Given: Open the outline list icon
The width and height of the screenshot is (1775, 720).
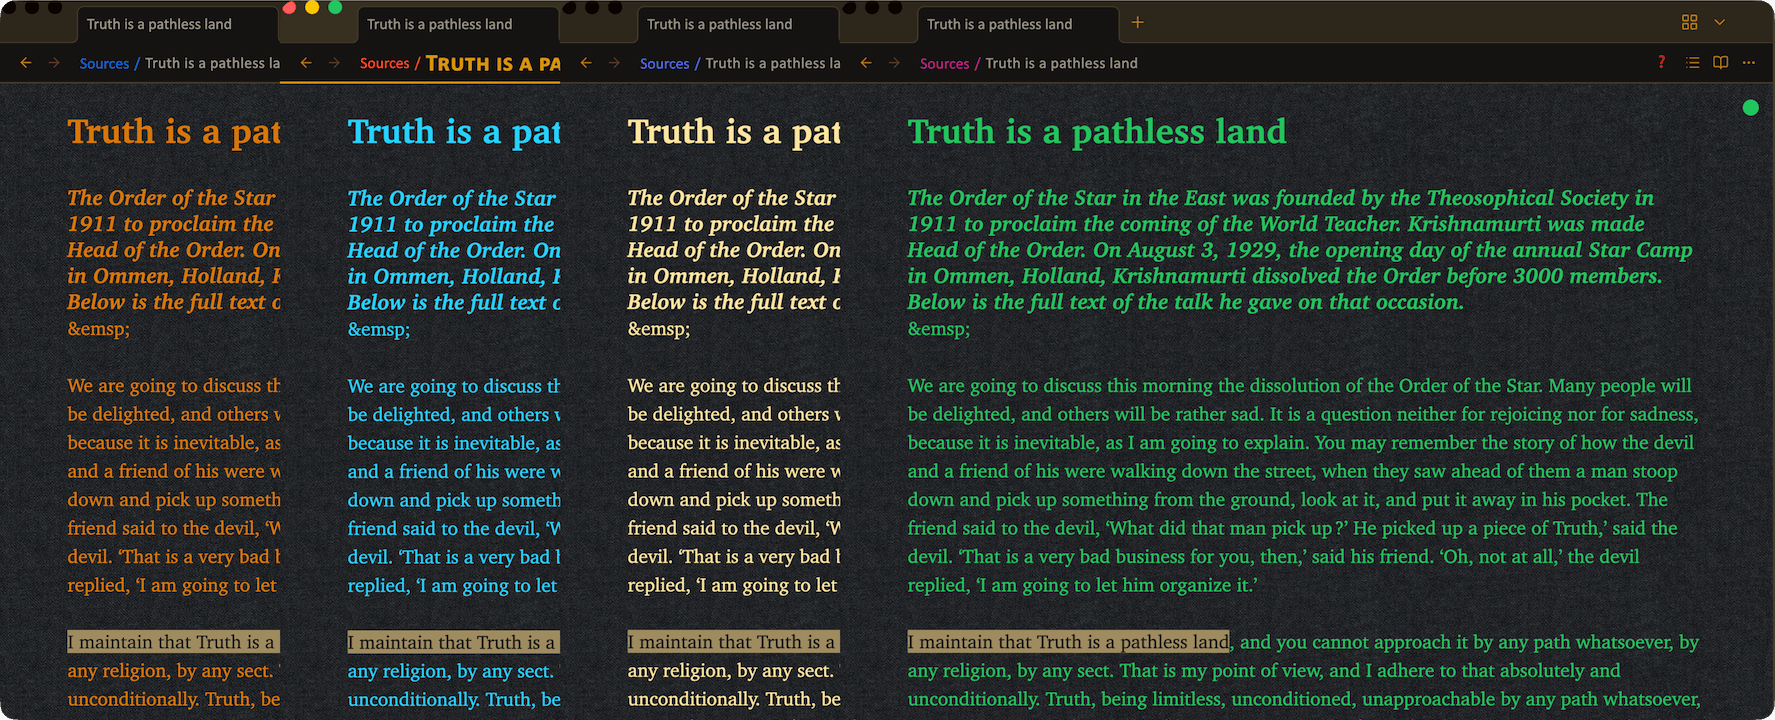Looking at the screenshot, I should click(1692, 62).
